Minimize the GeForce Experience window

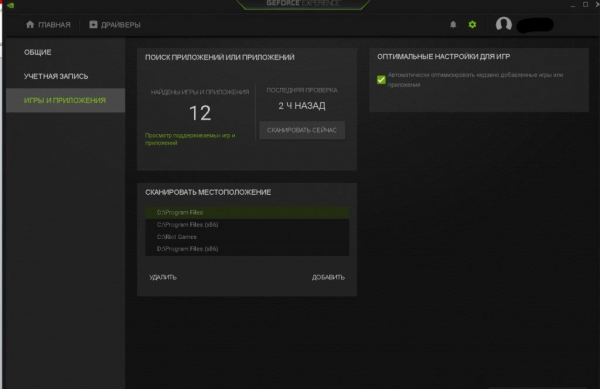[573, 5]
